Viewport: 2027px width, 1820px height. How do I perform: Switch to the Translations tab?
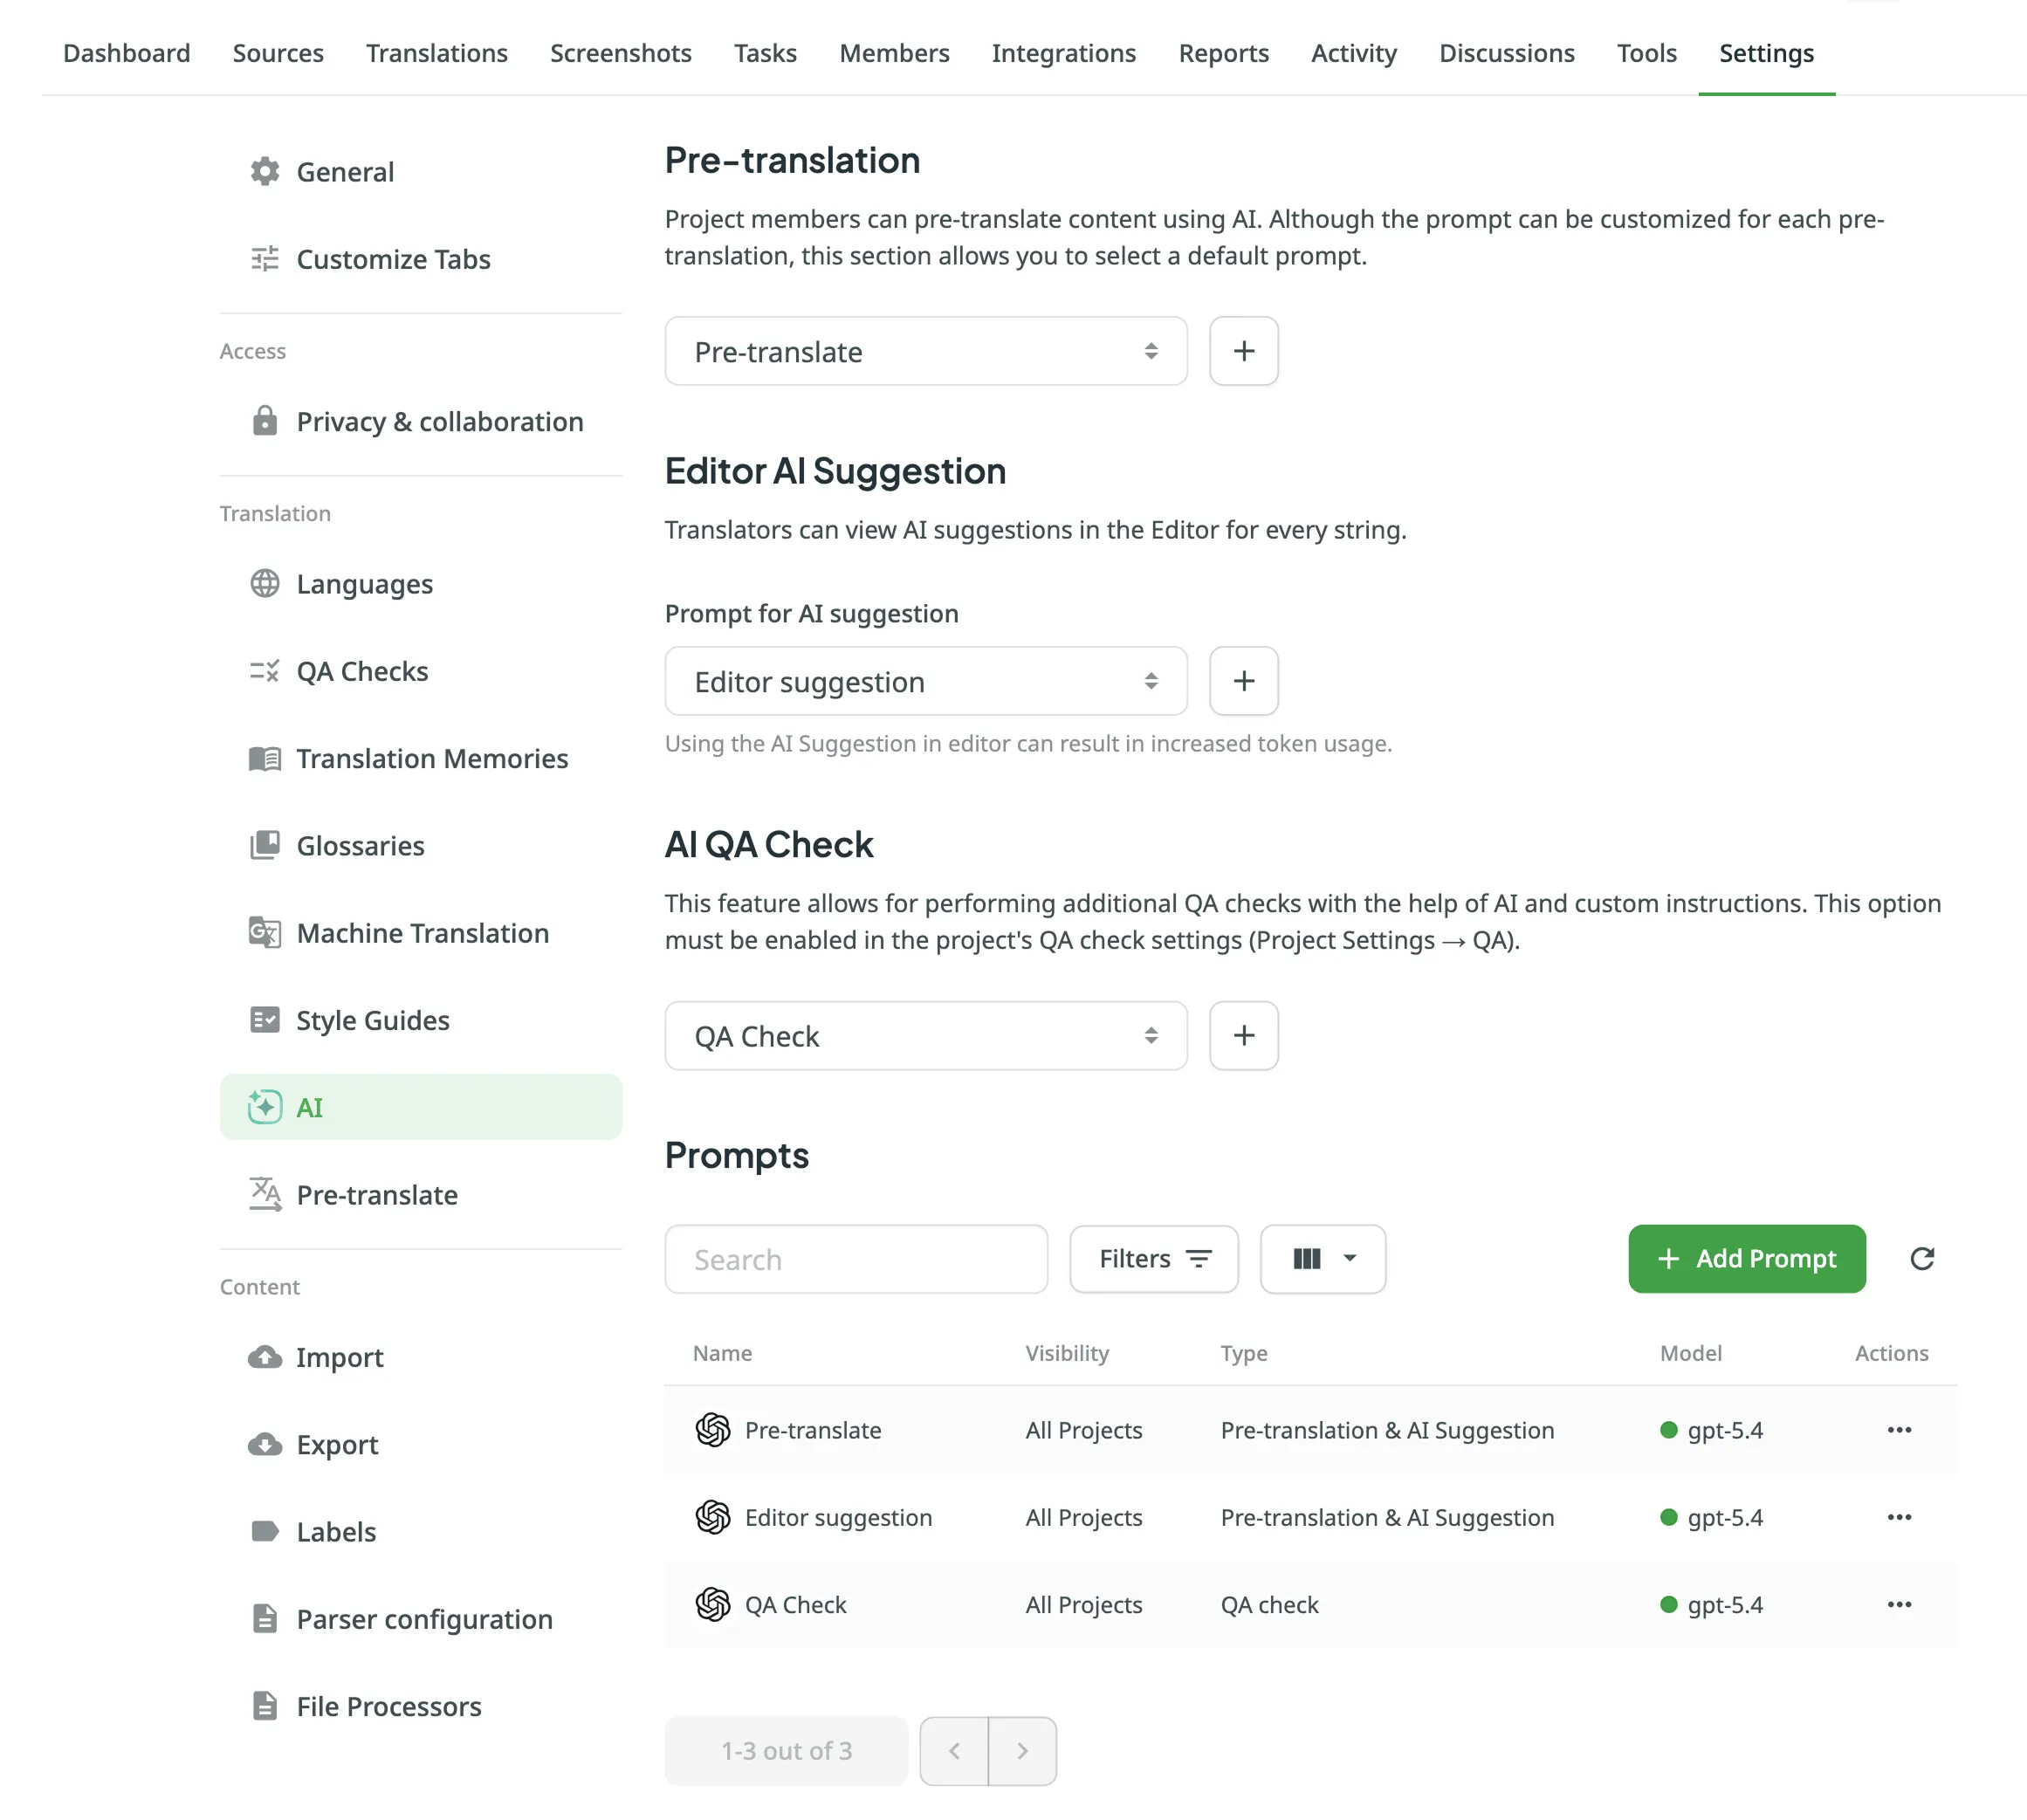click(x=436, y=53)
